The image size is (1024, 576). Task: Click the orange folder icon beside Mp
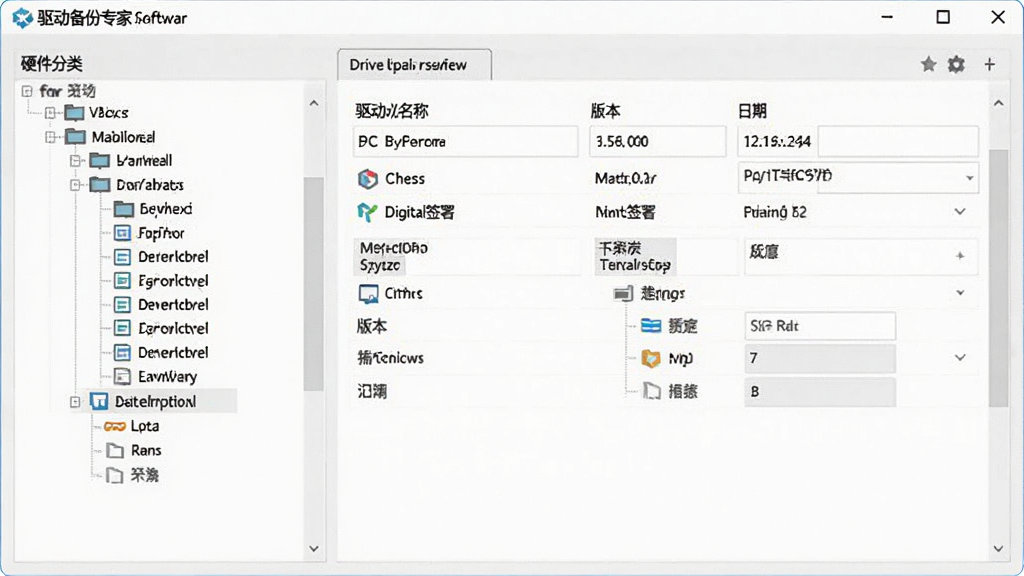651,359
